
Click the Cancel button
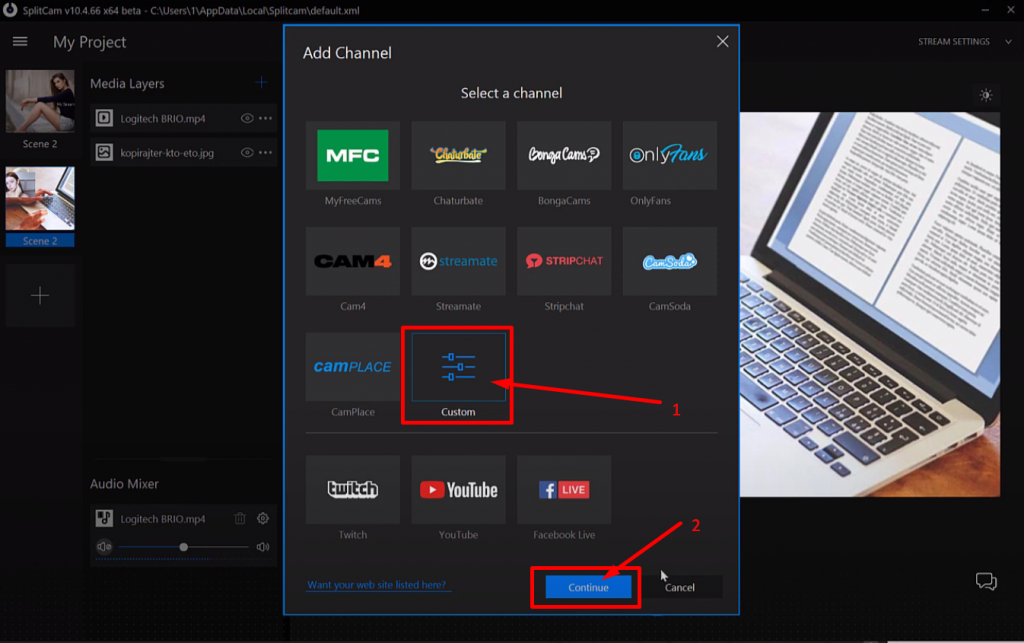pos(680,587)
